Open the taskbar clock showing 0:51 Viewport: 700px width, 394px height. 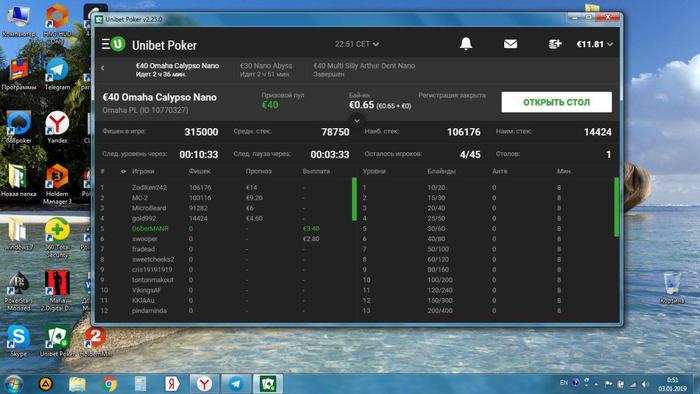coord(672,384)
